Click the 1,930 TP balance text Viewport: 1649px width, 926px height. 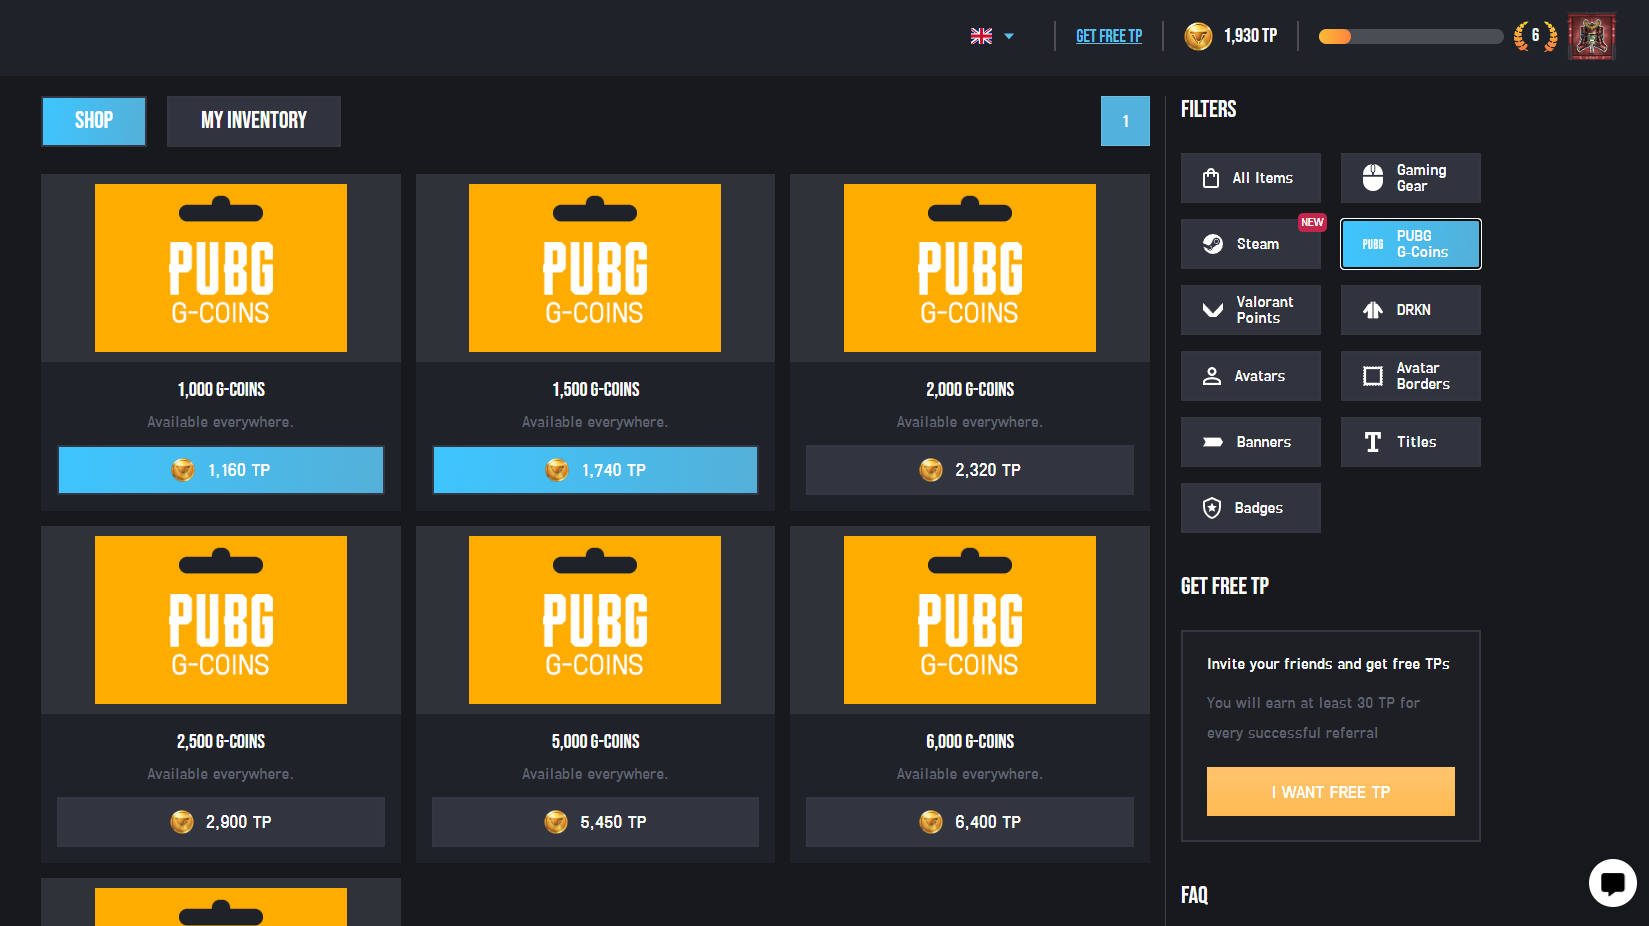point(1250,36)
